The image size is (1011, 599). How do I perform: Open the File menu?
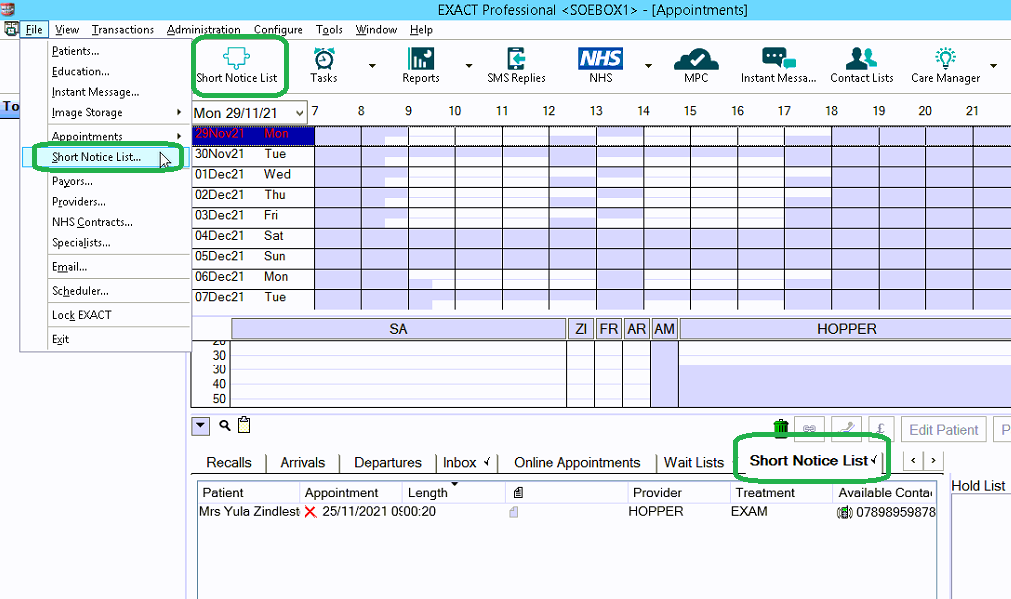(34, 30)
